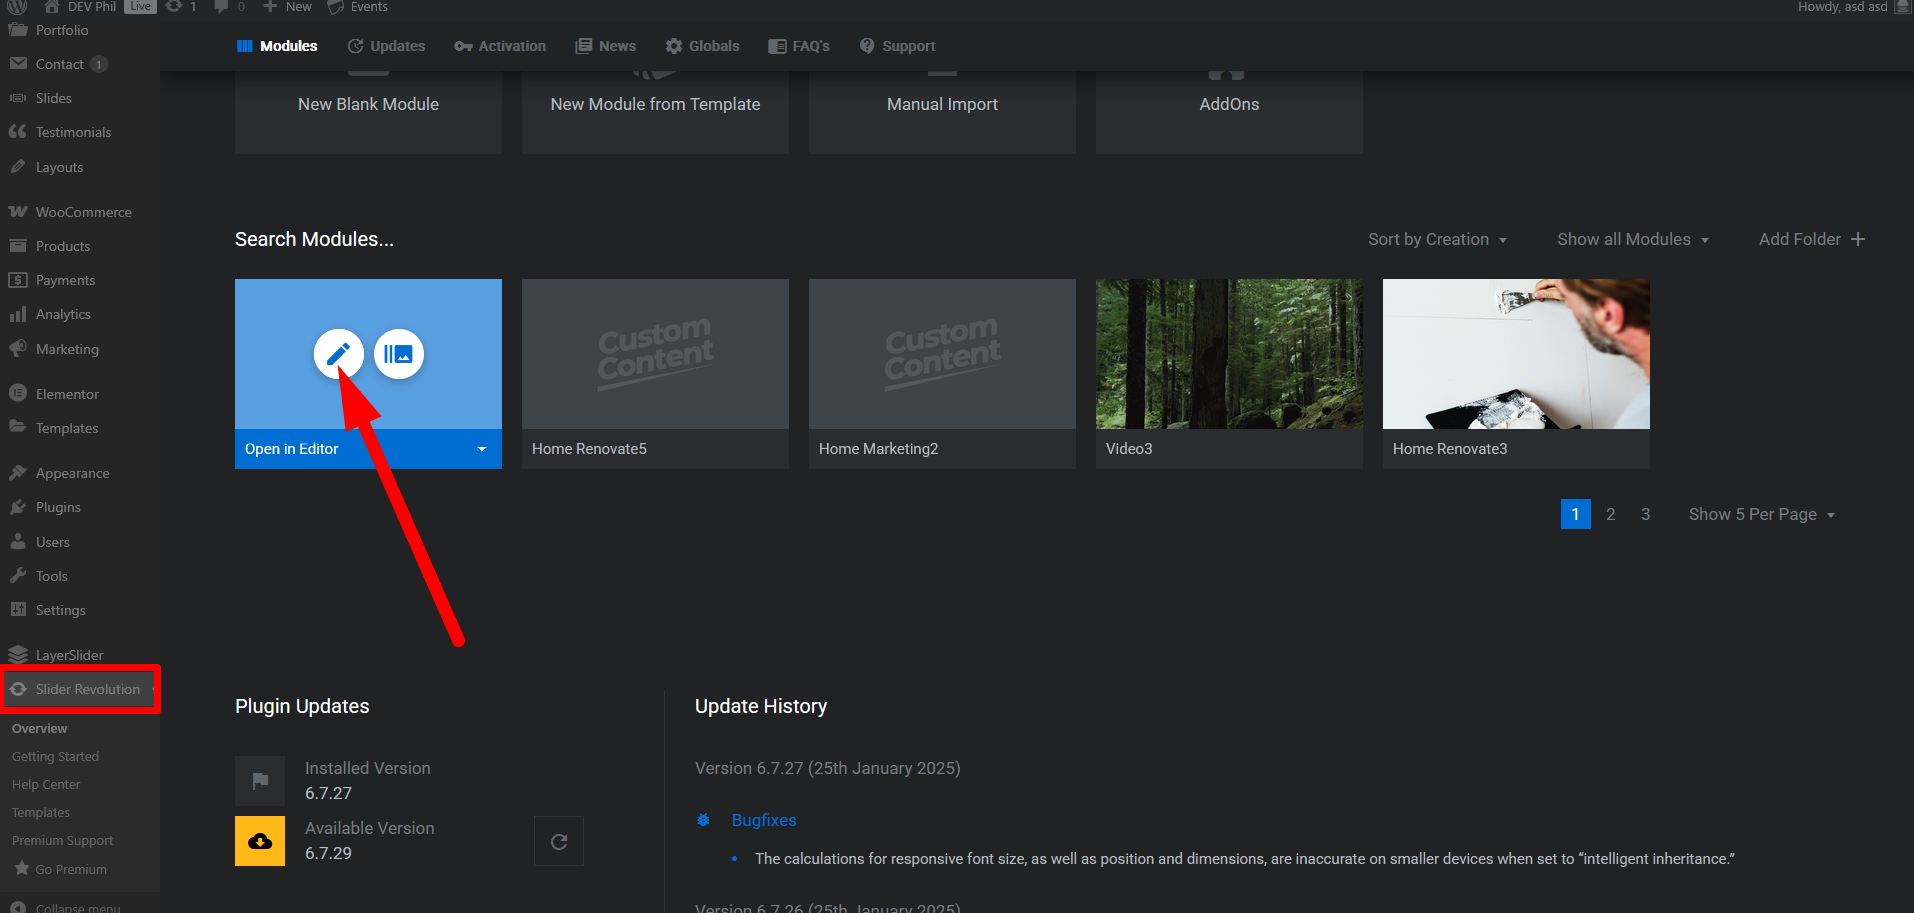Screen dimensions: 1914x913
Task: Expand the Show 5 Per Page dropdown
Action: [x=1761, y=514]
